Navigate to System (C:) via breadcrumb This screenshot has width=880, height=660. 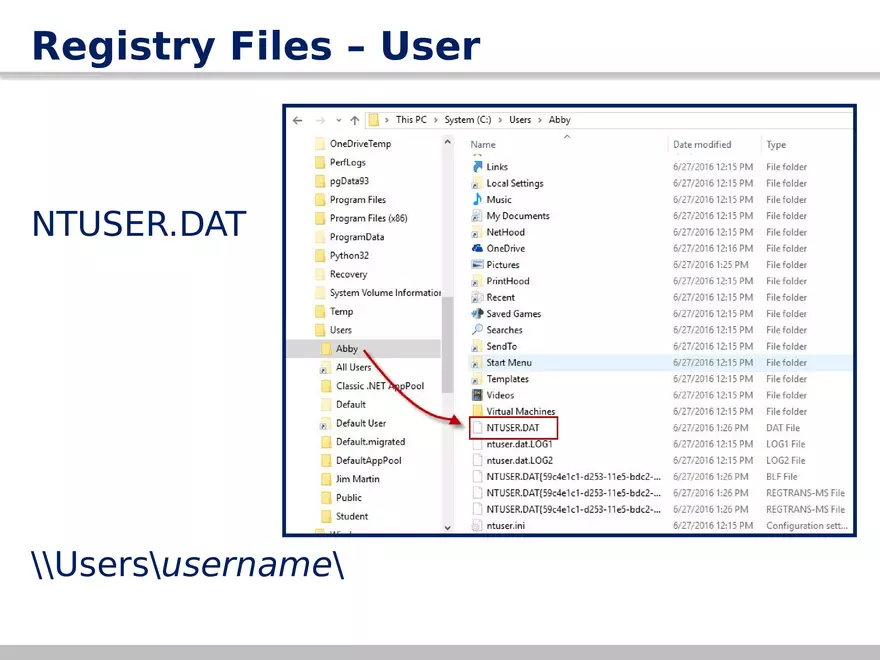point(468,119)
